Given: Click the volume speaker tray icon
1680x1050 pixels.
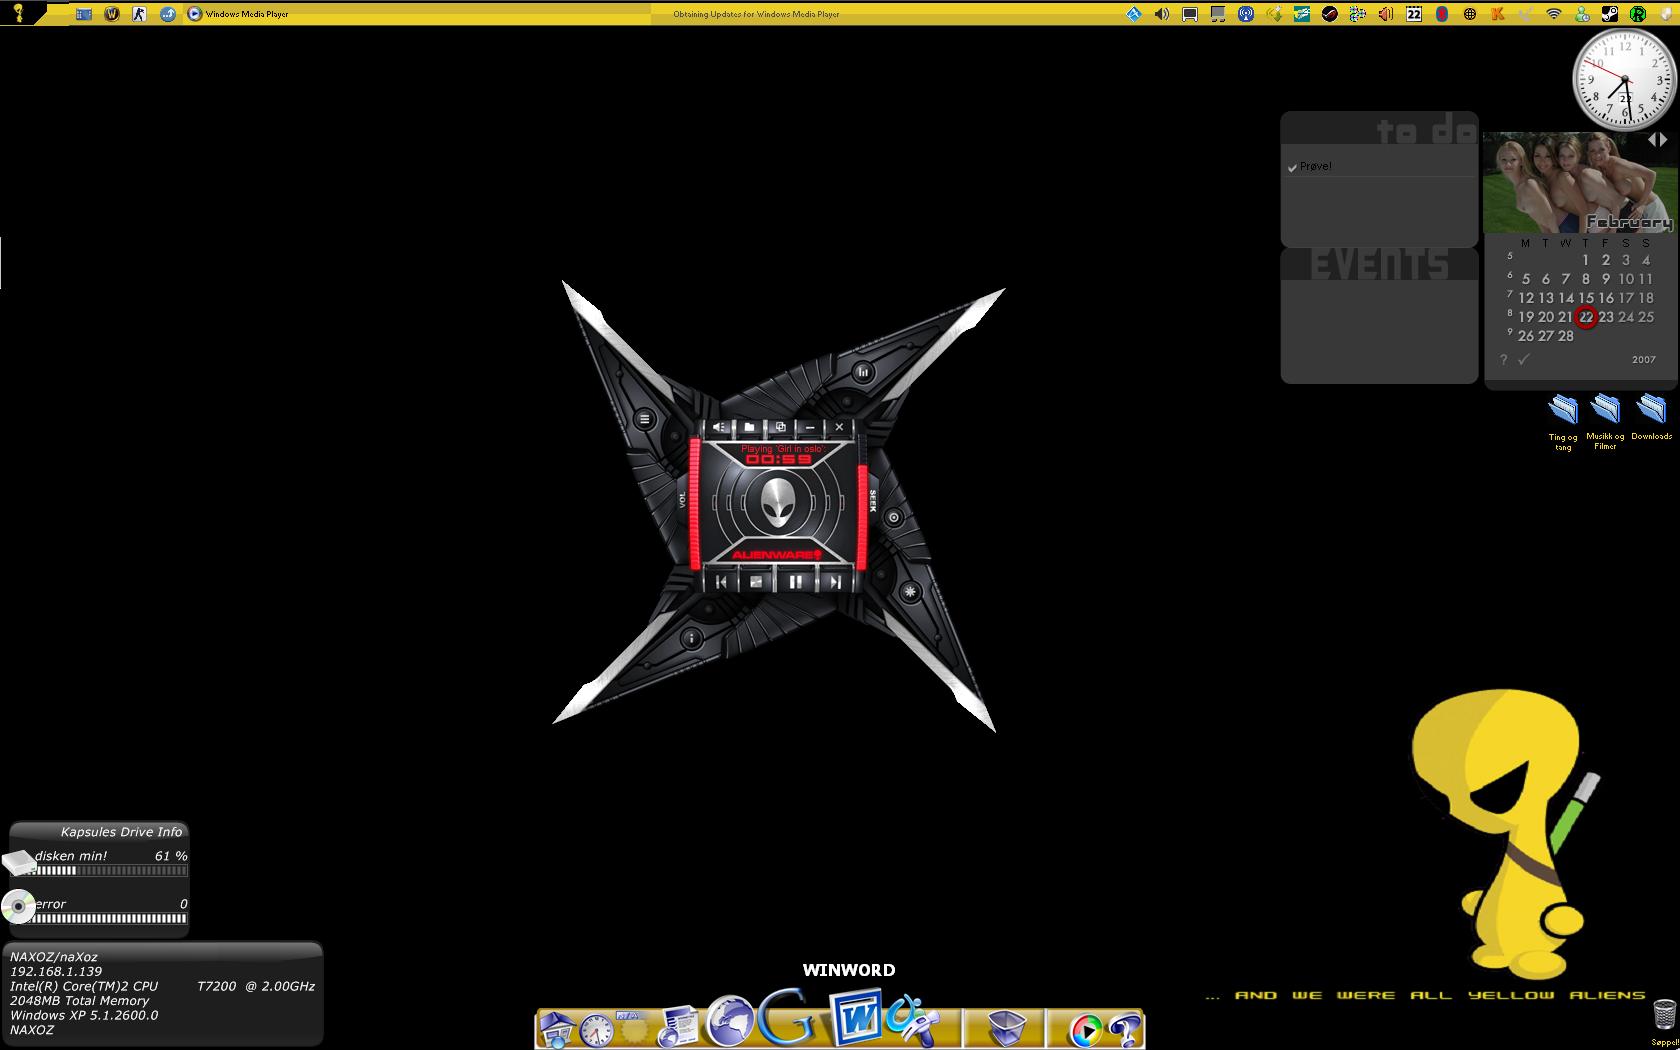Looking at the screenshot, I should [1162, 14].
